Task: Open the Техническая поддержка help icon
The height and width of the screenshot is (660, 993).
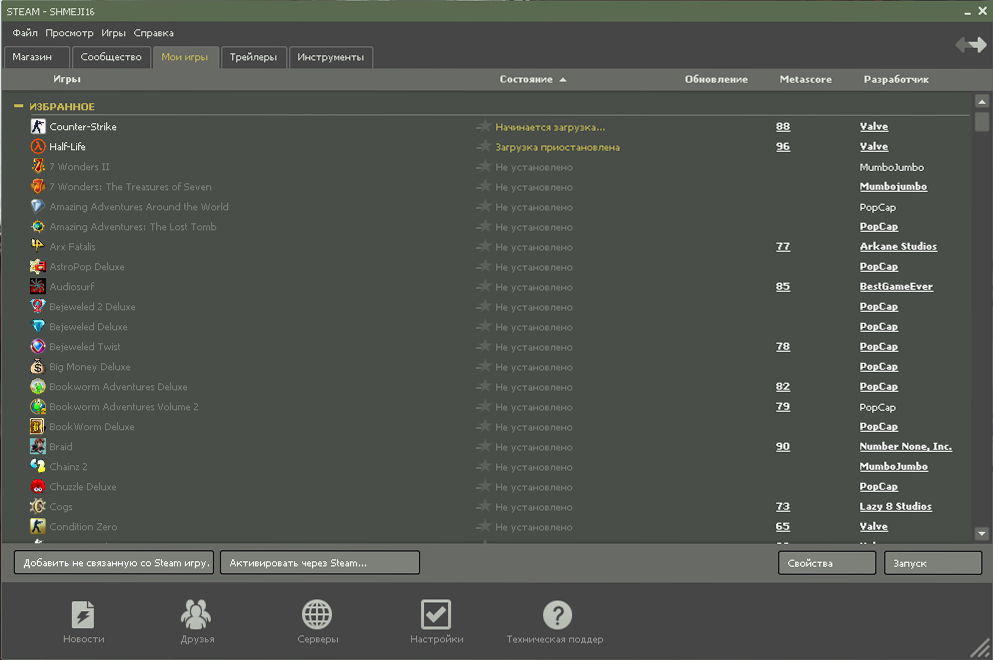Action: coord(557,614)
